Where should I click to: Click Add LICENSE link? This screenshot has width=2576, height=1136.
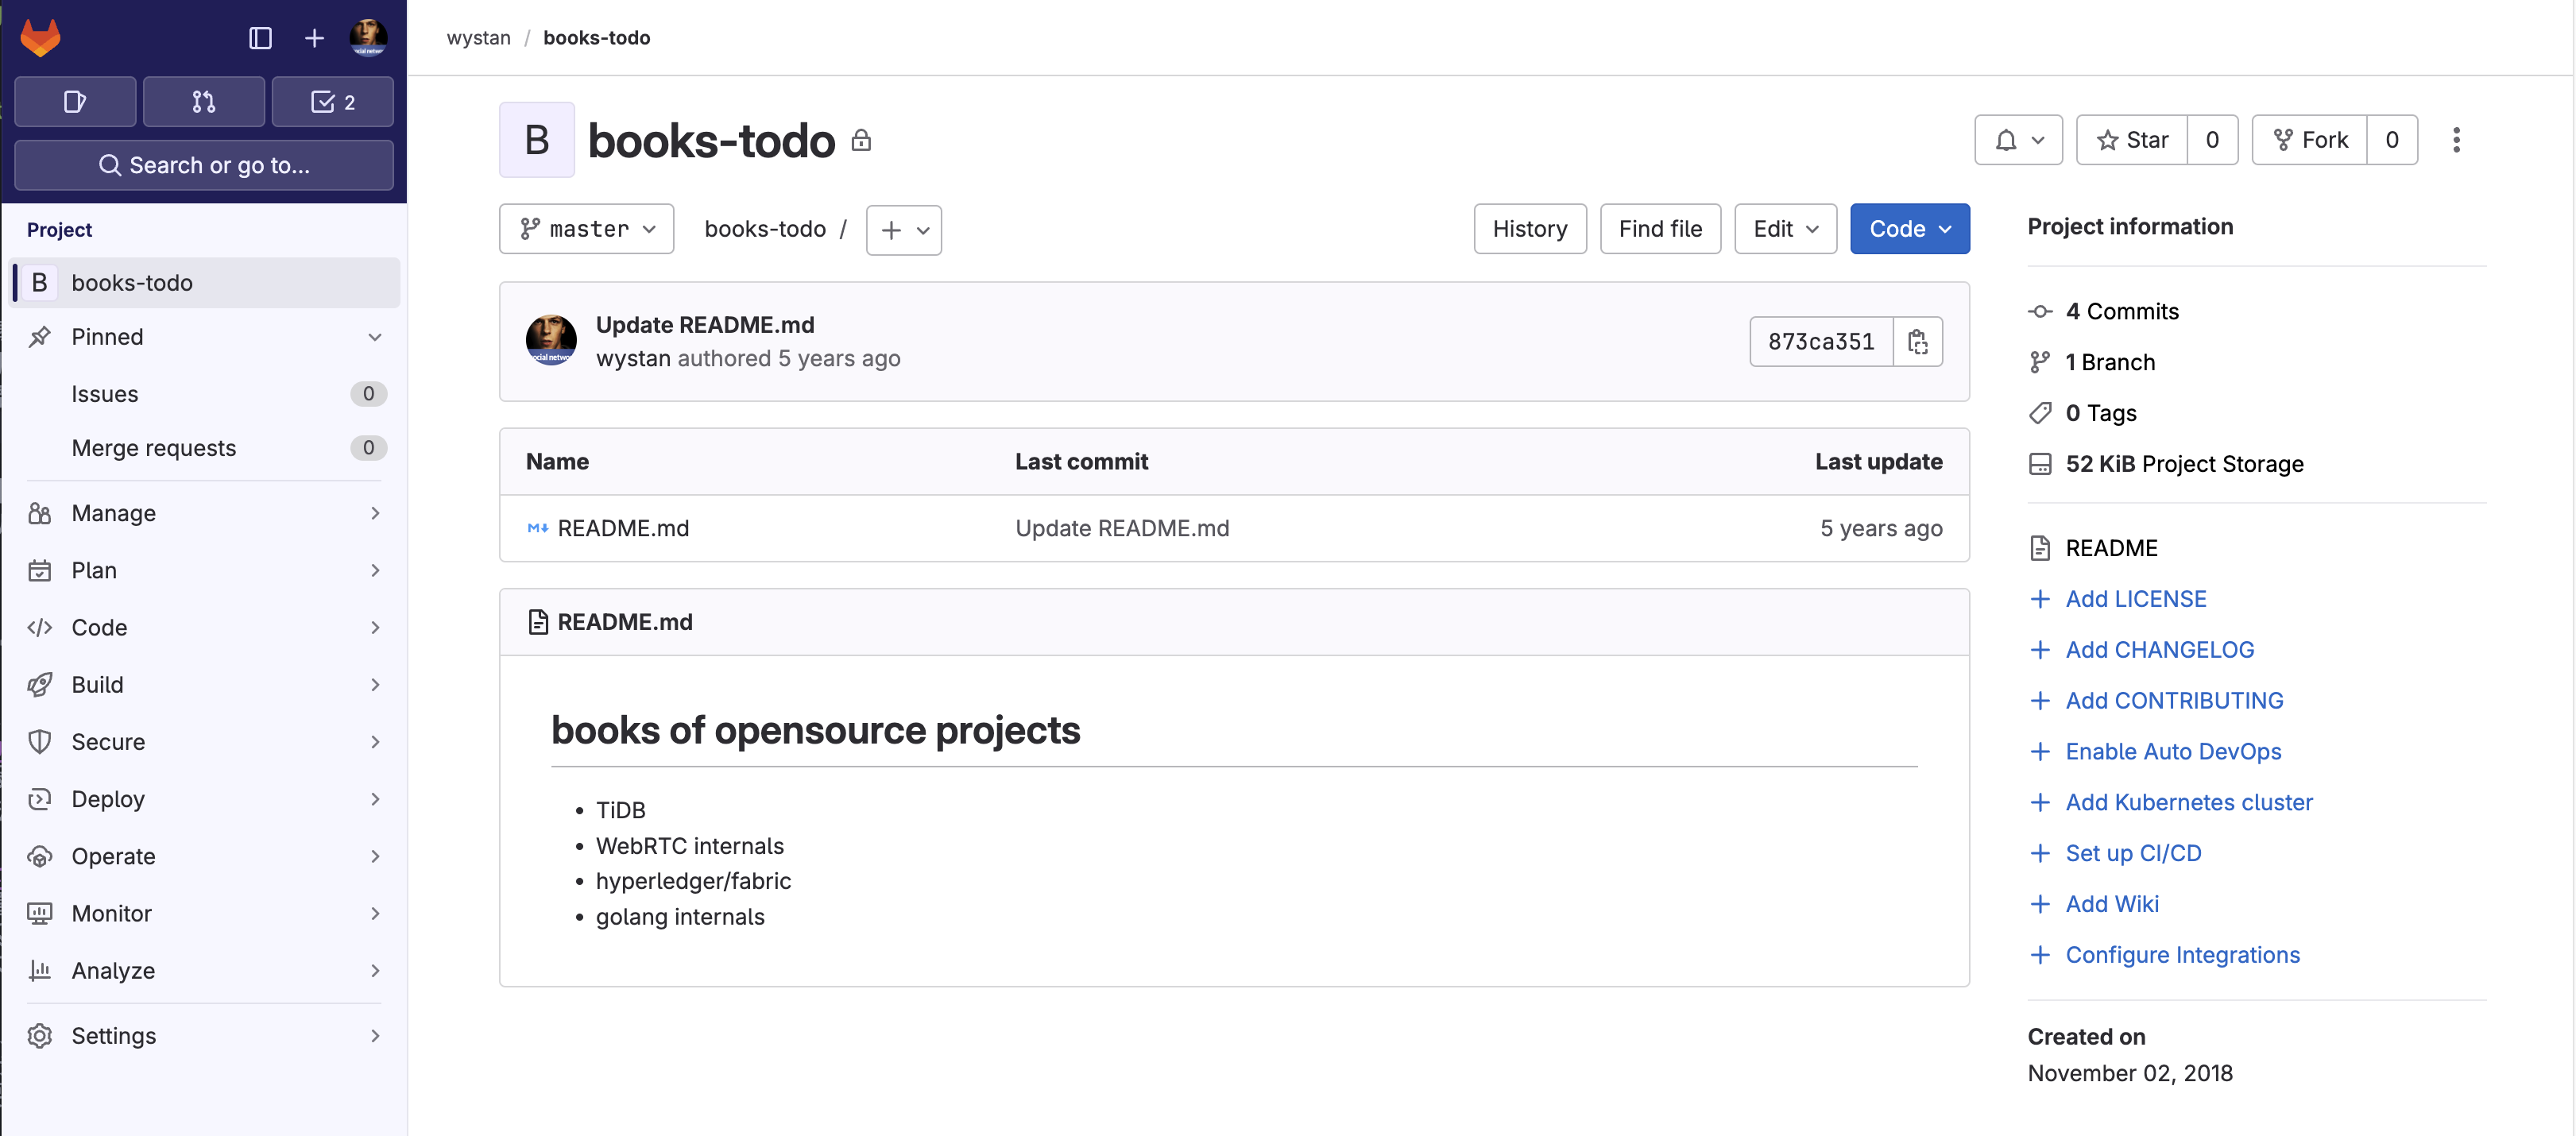pos(2136,597)
